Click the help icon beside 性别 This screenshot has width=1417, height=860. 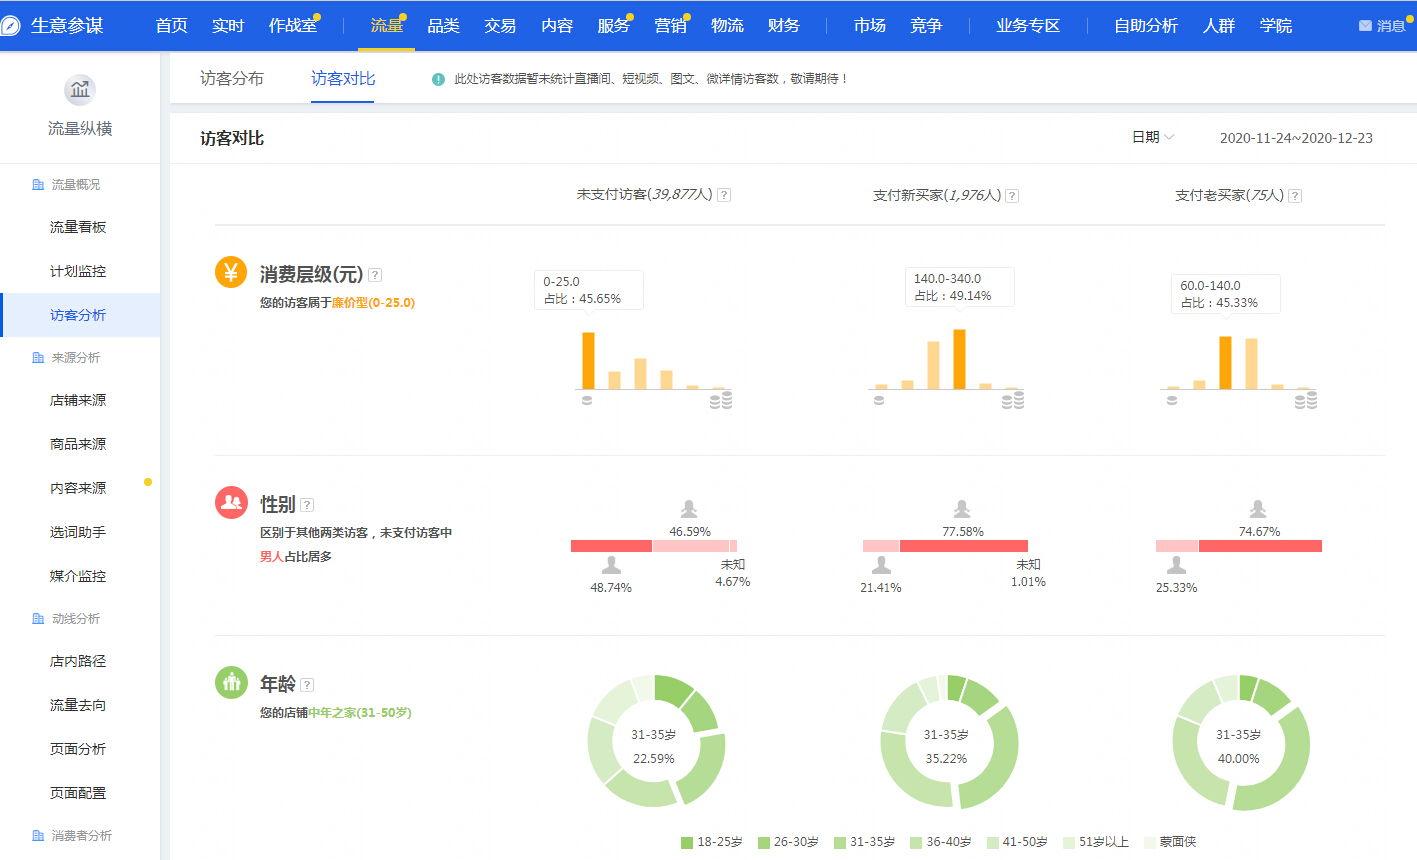point(306,504)
